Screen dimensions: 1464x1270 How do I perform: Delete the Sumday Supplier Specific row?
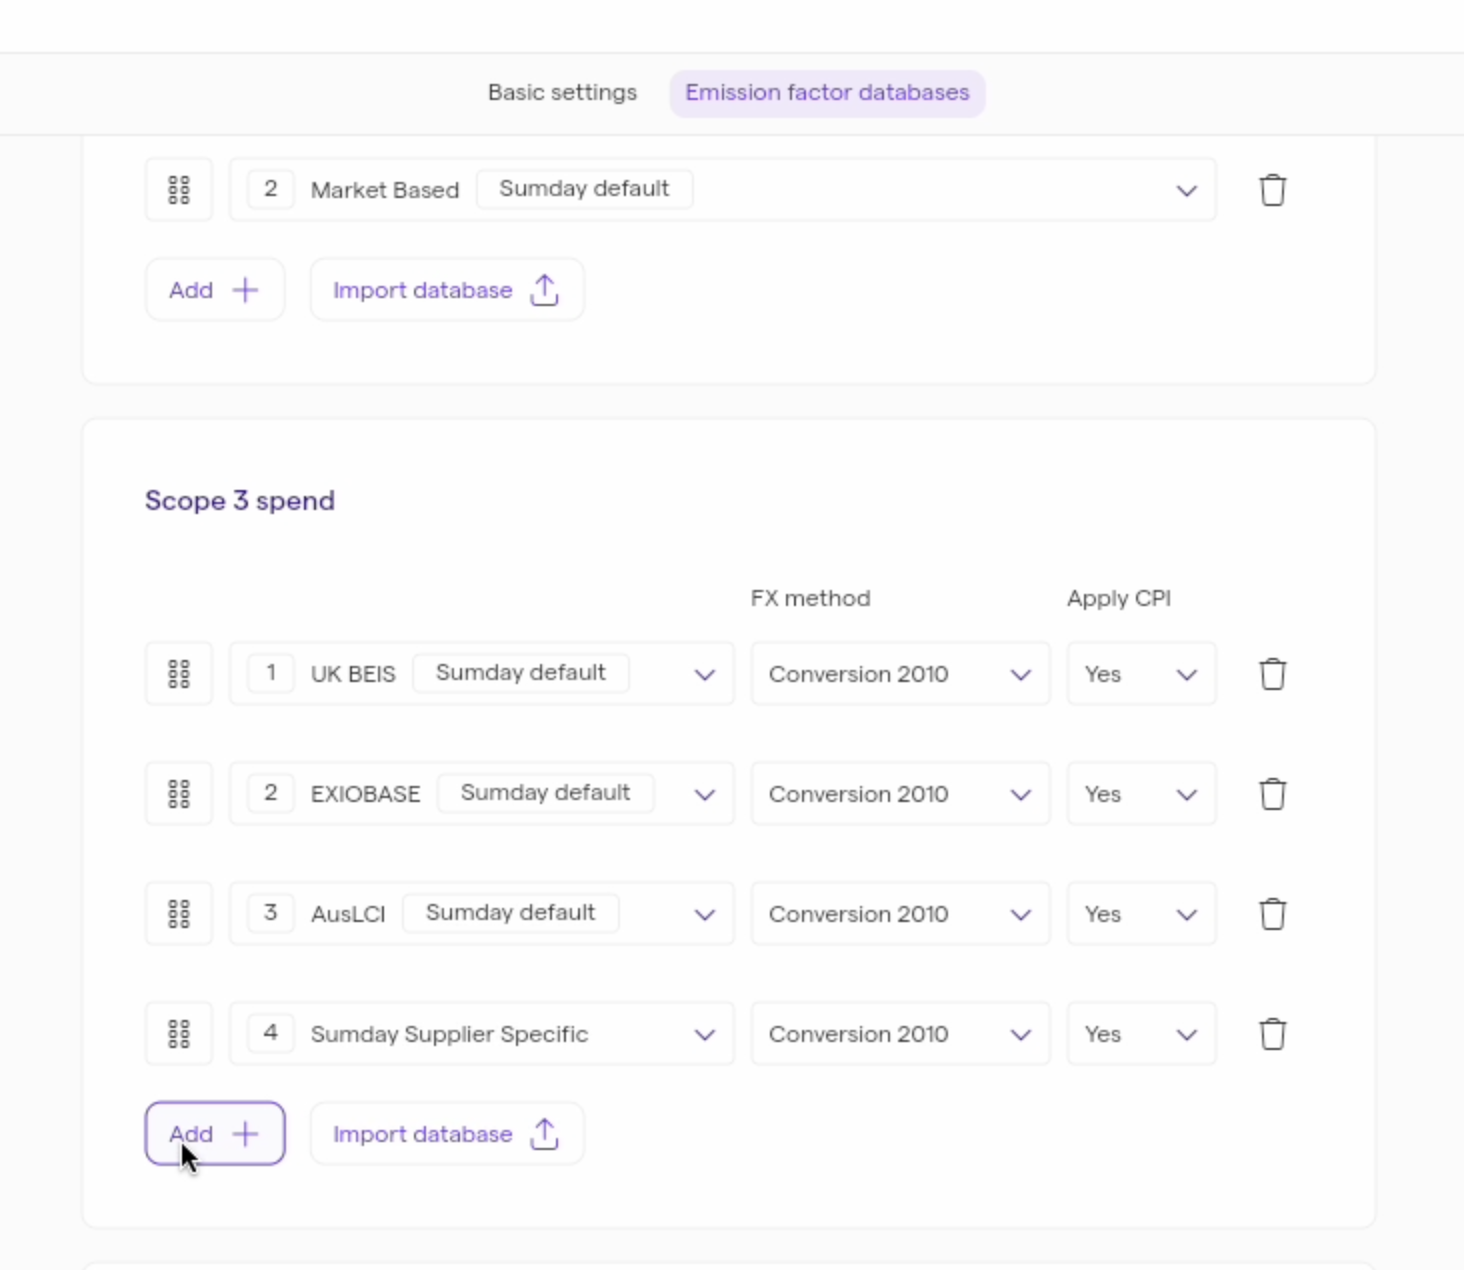click(x=1272, y=1034)
